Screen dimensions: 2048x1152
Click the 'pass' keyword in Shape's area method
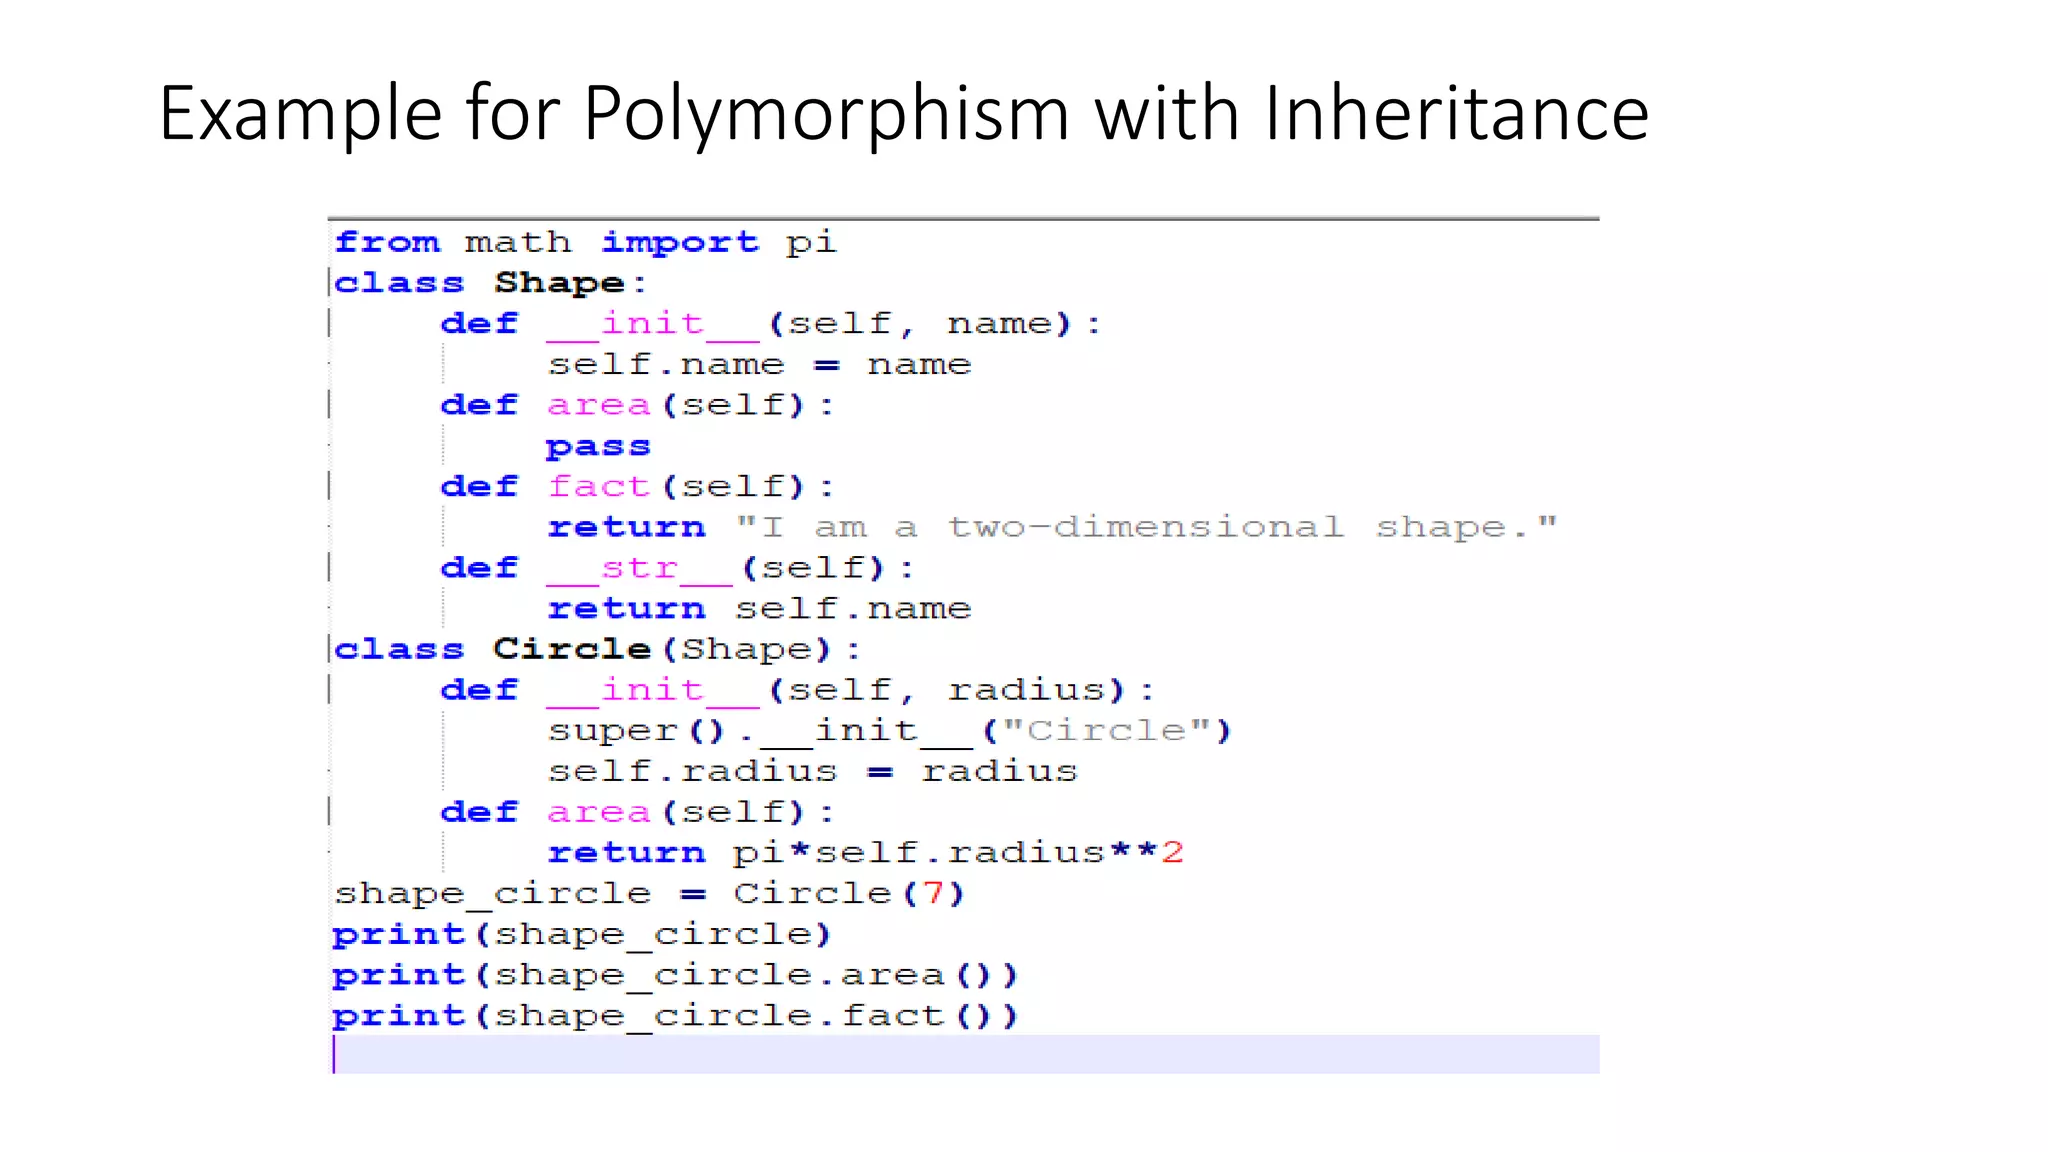coord(597,446)
